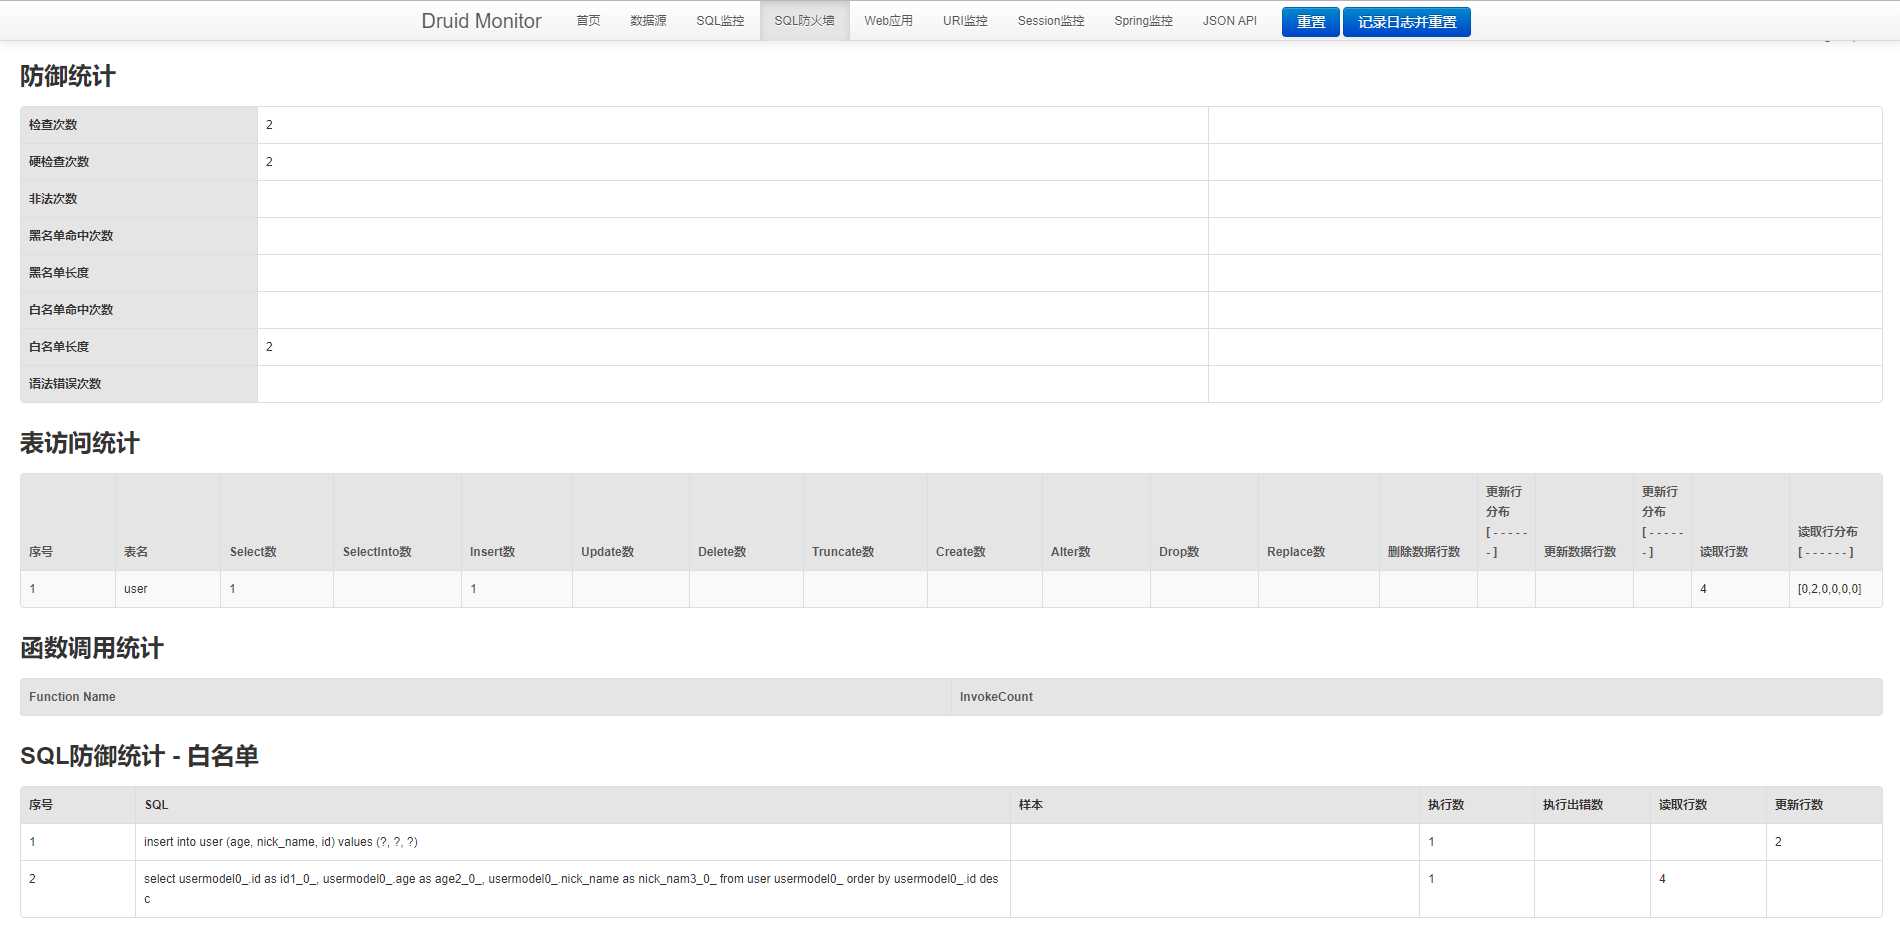Image resolution: width=1900 pixels, height=932 pixels.
Task: Go to the 数据源 tab
Action: coord(648,21)
